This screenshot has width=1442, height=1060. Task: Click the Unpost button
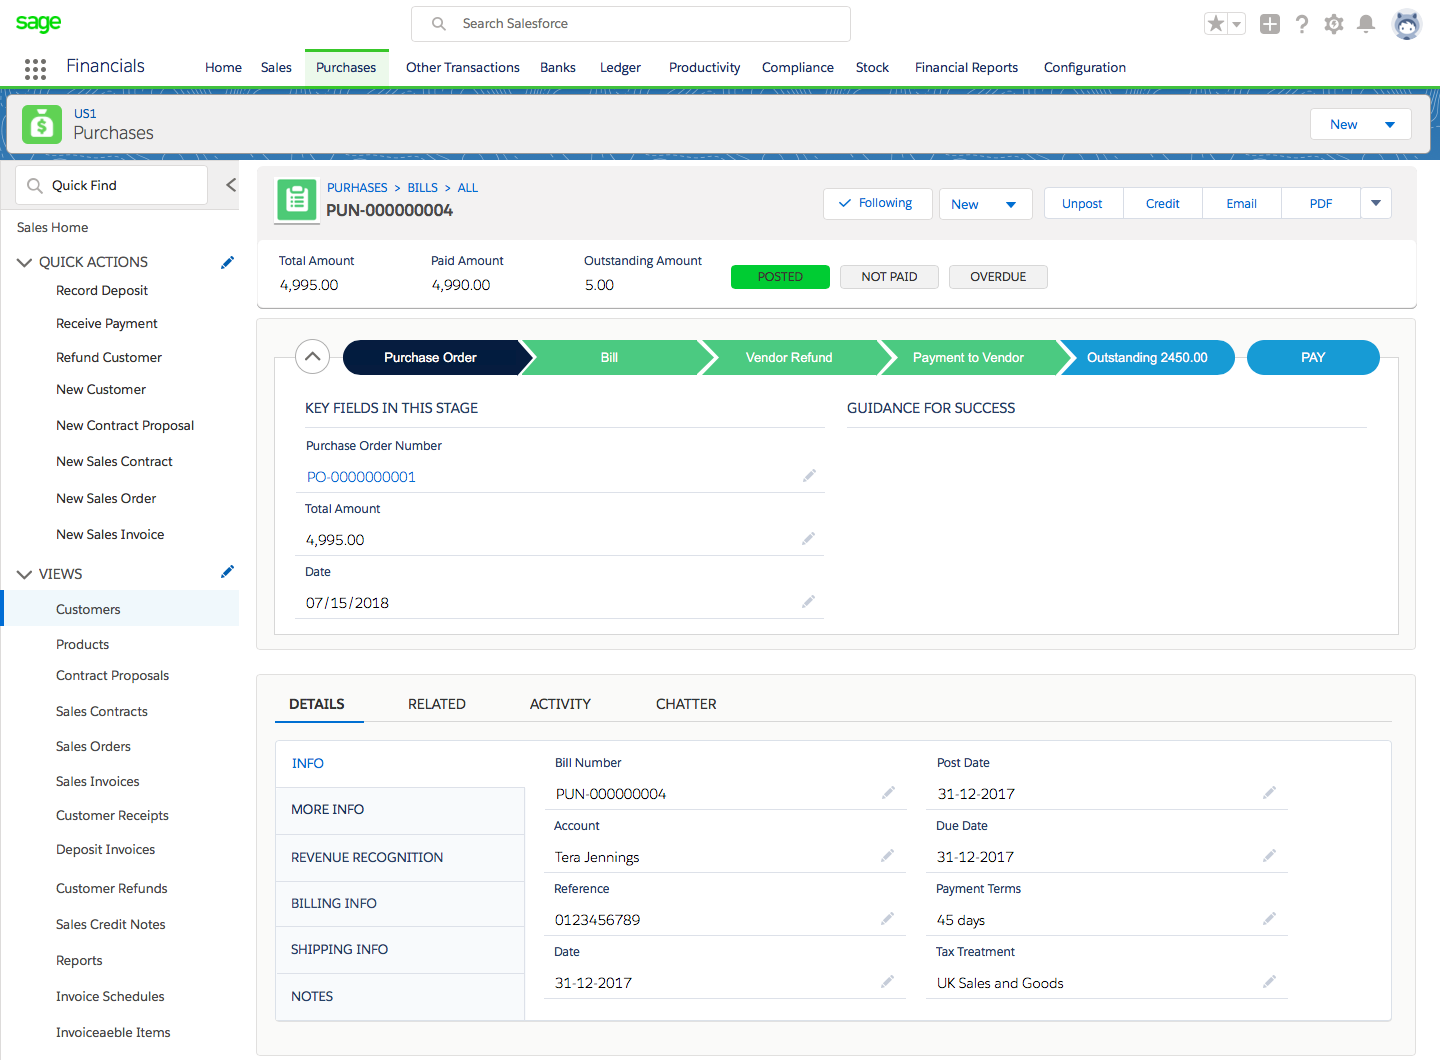coord(1083,203)
